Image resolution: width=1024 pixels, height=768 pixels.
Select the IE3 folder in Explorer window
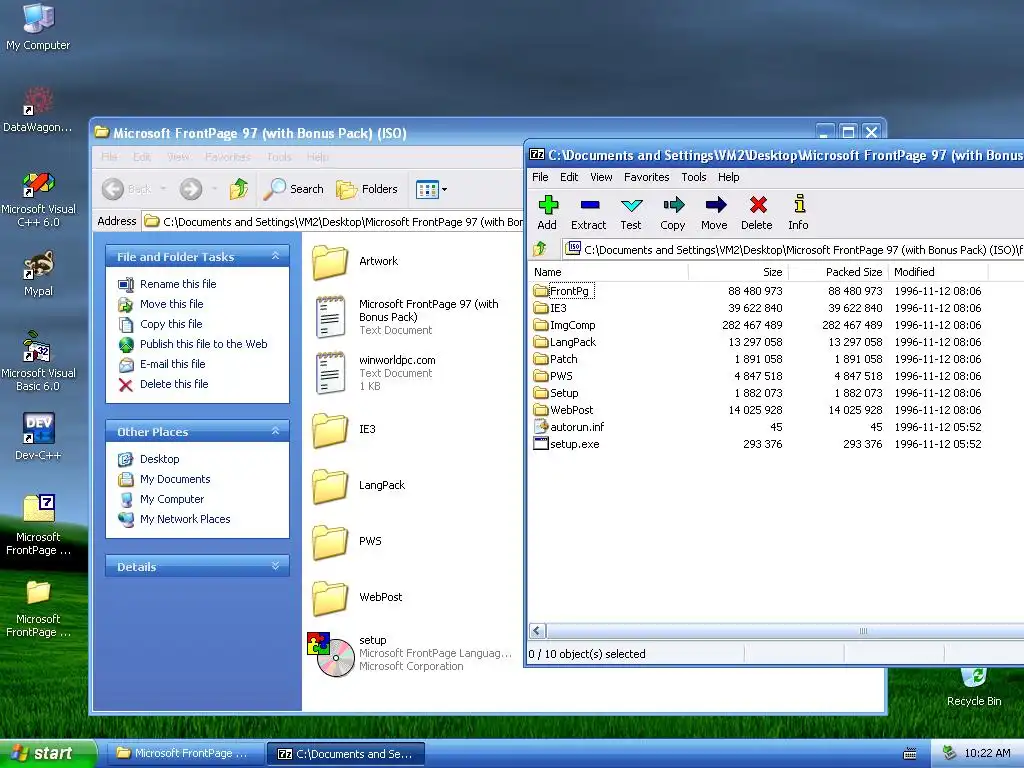[344, 429]
